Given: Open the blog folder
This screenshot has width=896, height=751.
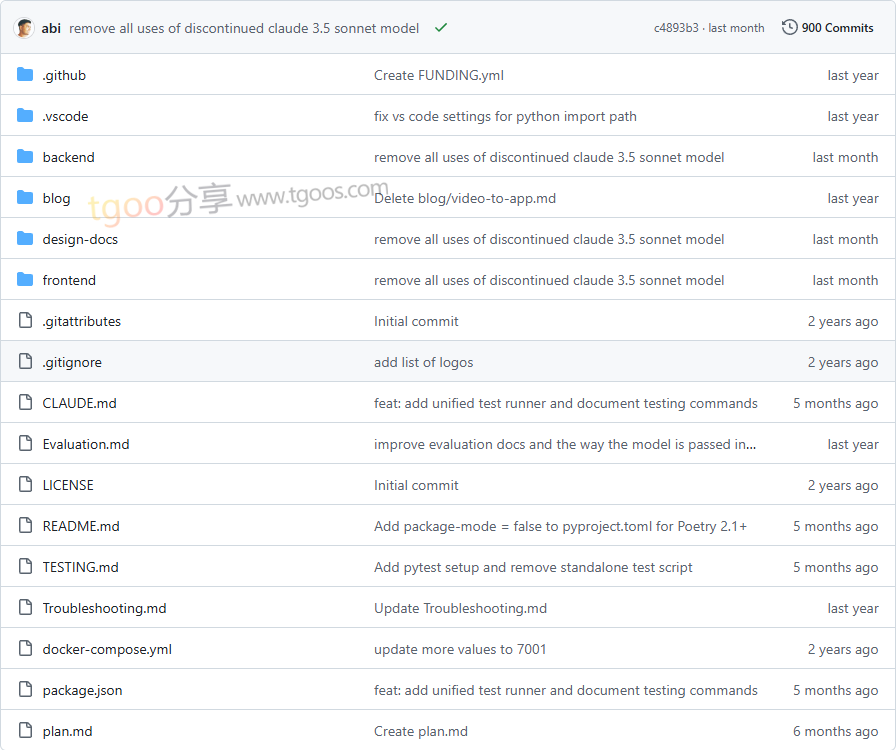Looking at the screenshot, I should pos(56,198).
